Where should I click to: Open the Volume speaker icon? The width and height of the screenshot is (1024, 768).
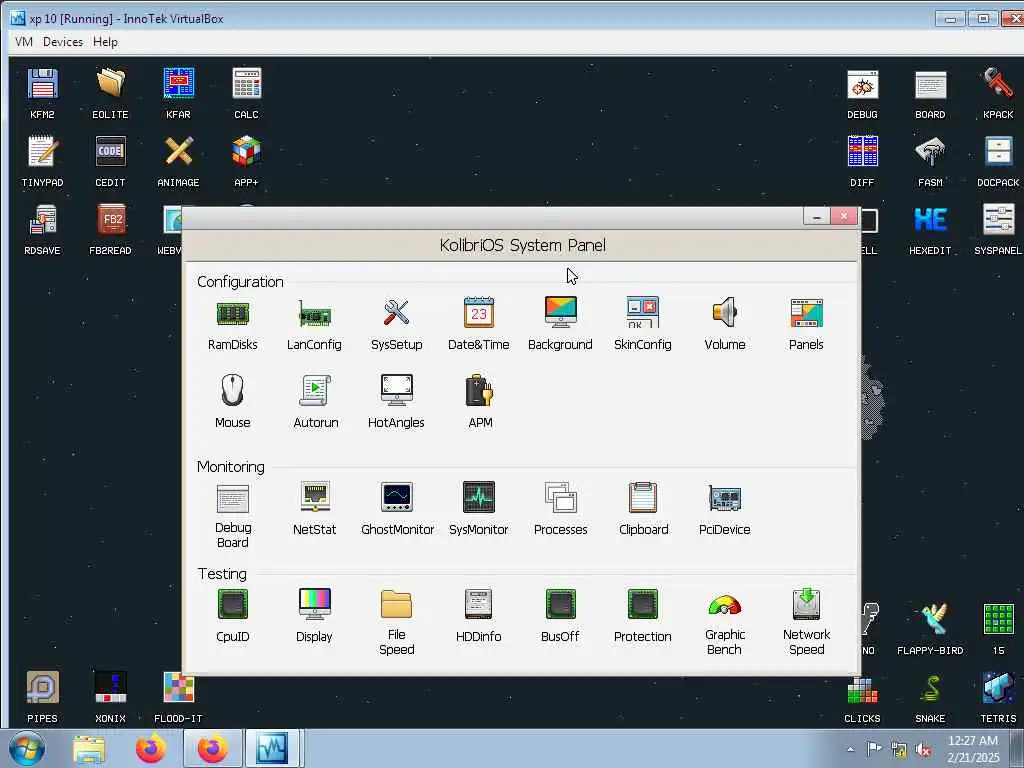[725, 325]
